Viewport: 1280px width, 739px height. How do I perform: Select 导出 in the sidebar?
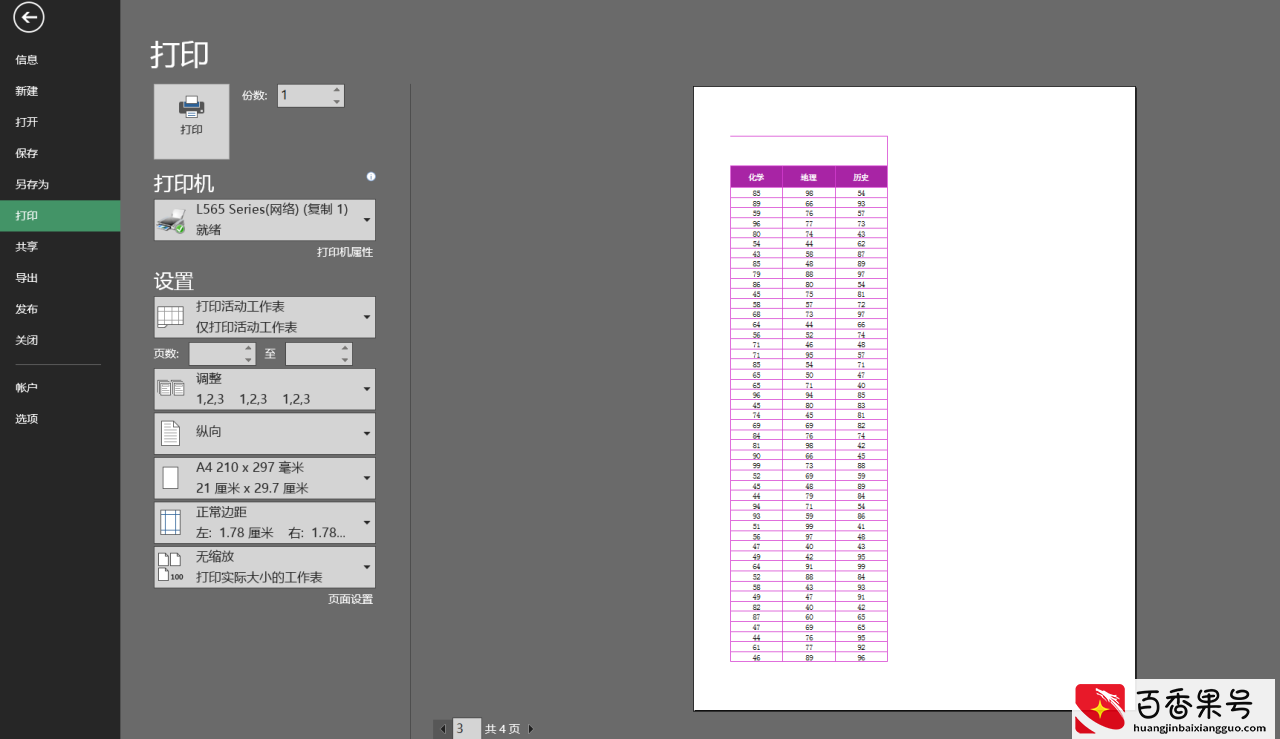(60, 278)
